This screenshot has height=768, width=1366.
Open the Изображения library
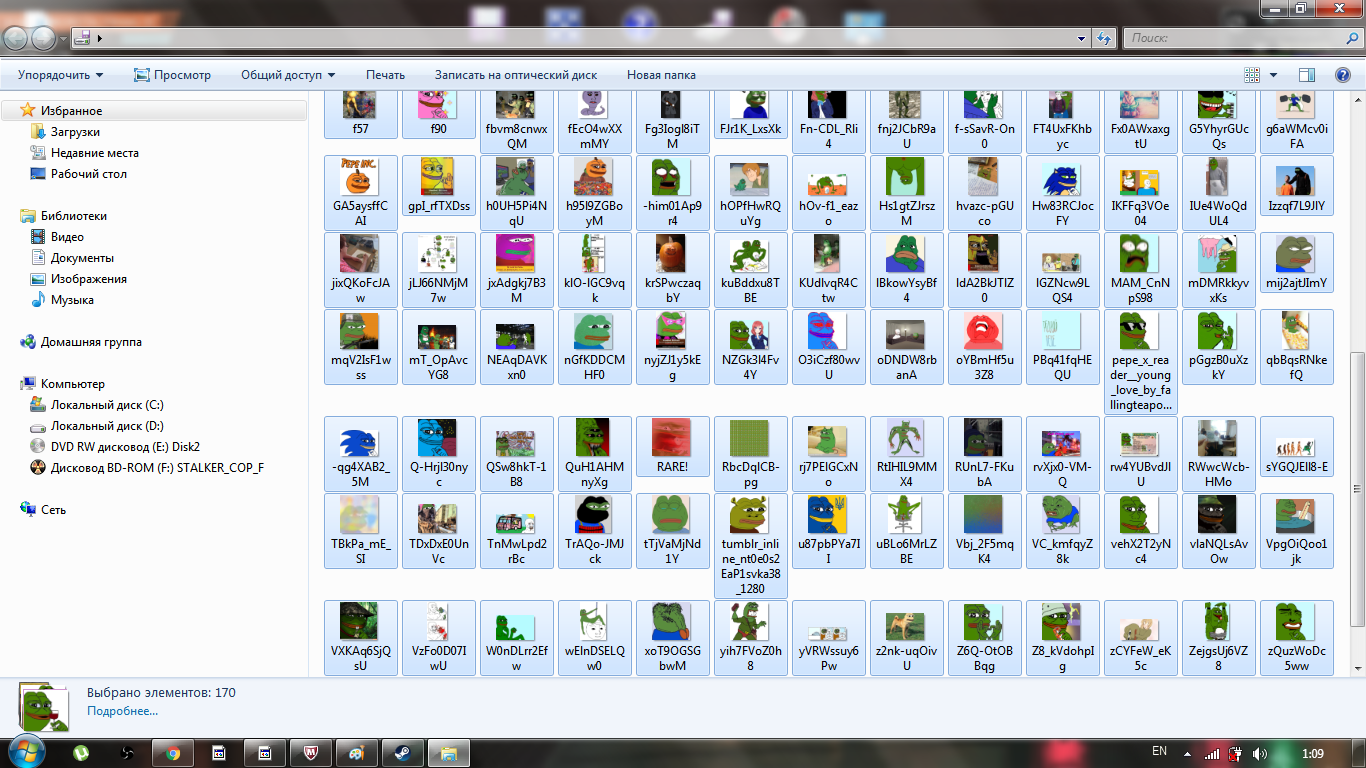pyautogui.click(x=89, y=279)
